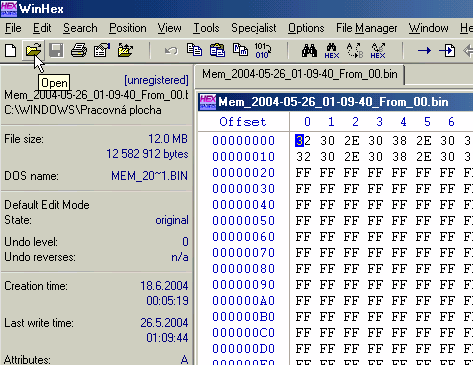Click offset row 000000A0

click(243, 301)
